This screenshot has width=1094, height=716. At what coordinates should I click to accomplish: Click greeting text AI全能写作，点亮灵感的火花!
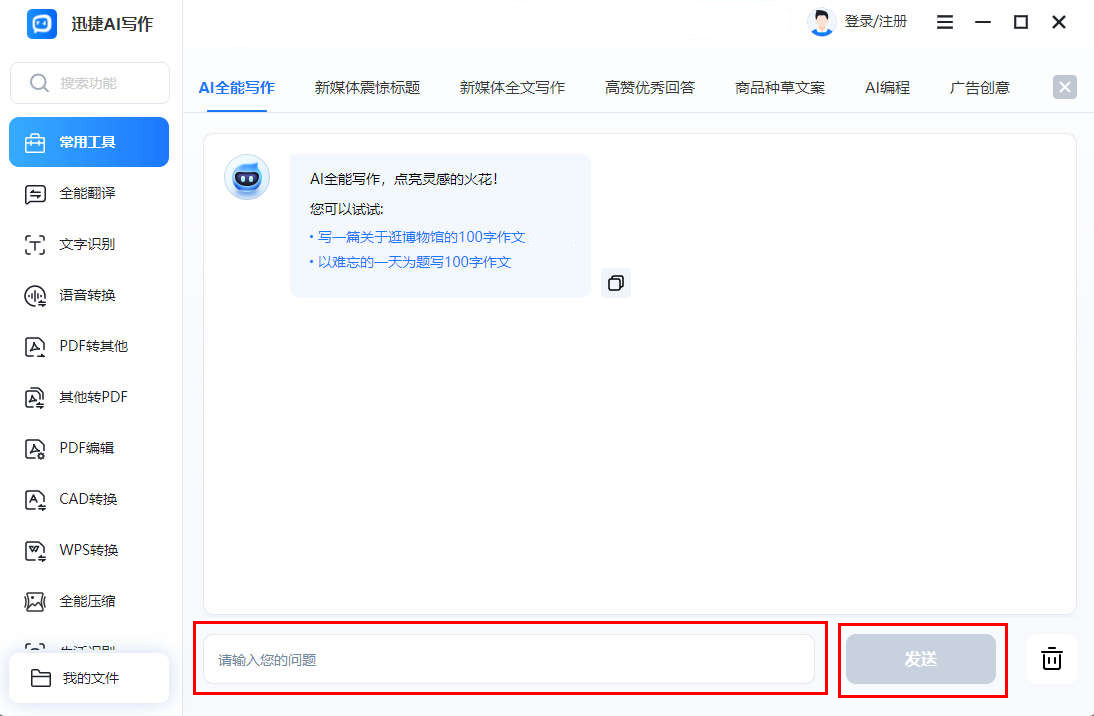click(x=404, y=179)
